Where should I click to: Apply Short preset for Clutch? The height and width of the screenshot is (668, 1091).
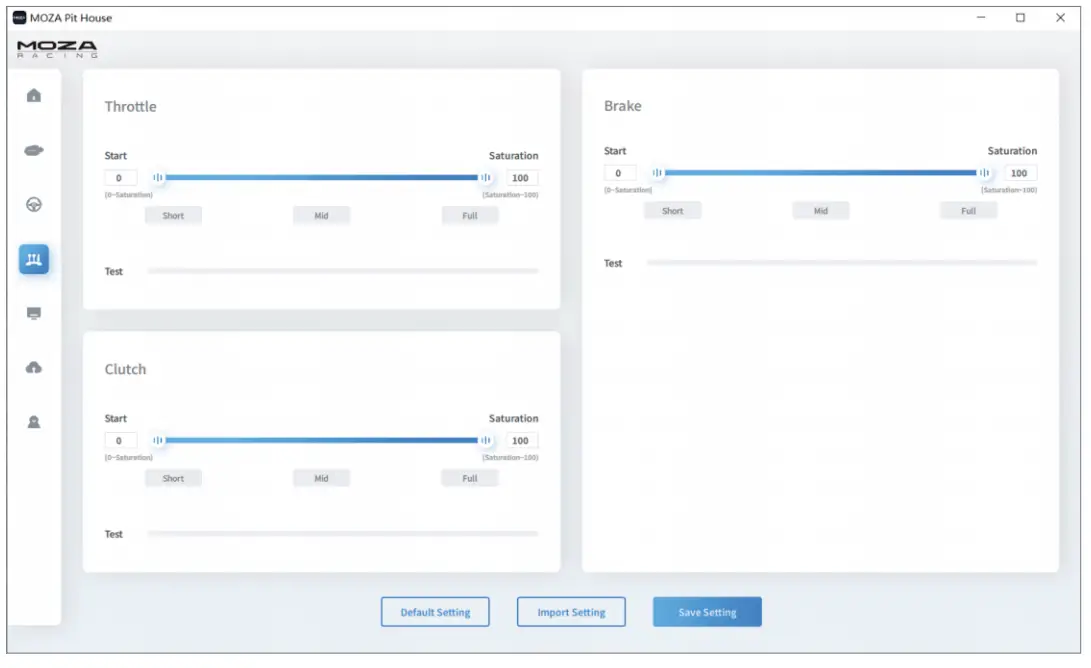173,479
